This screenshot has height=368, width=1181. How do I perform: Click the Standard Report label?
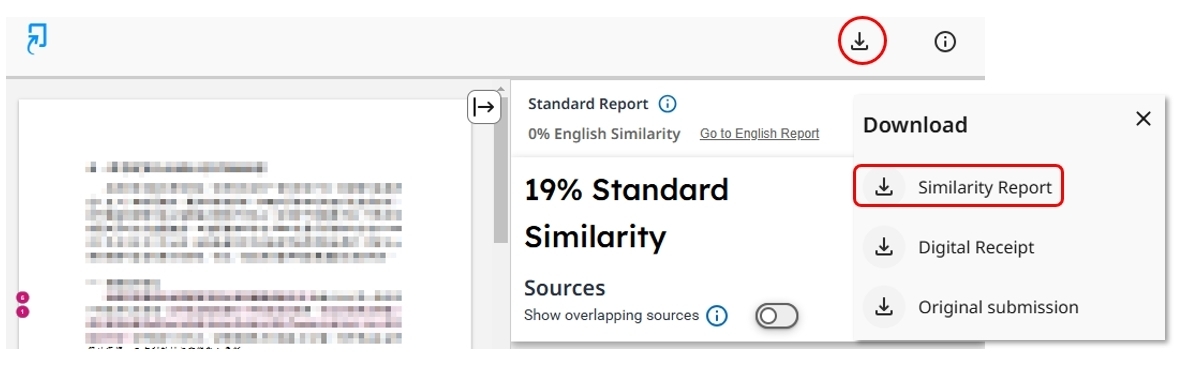coord(588,104)
